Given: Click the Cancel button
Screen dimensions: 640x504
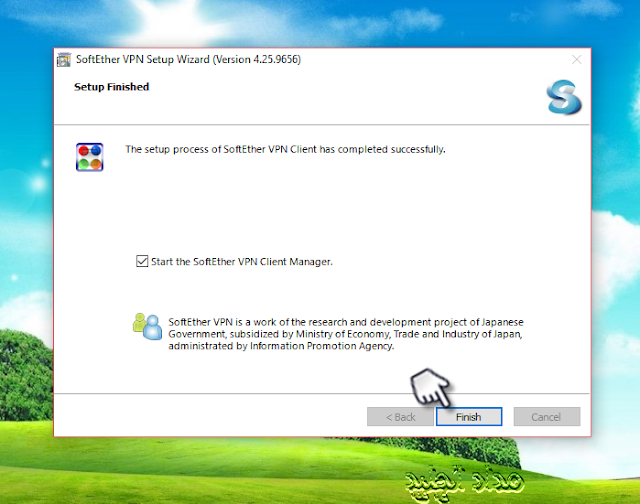Looking at the screenshot, I should click(547, 417).
